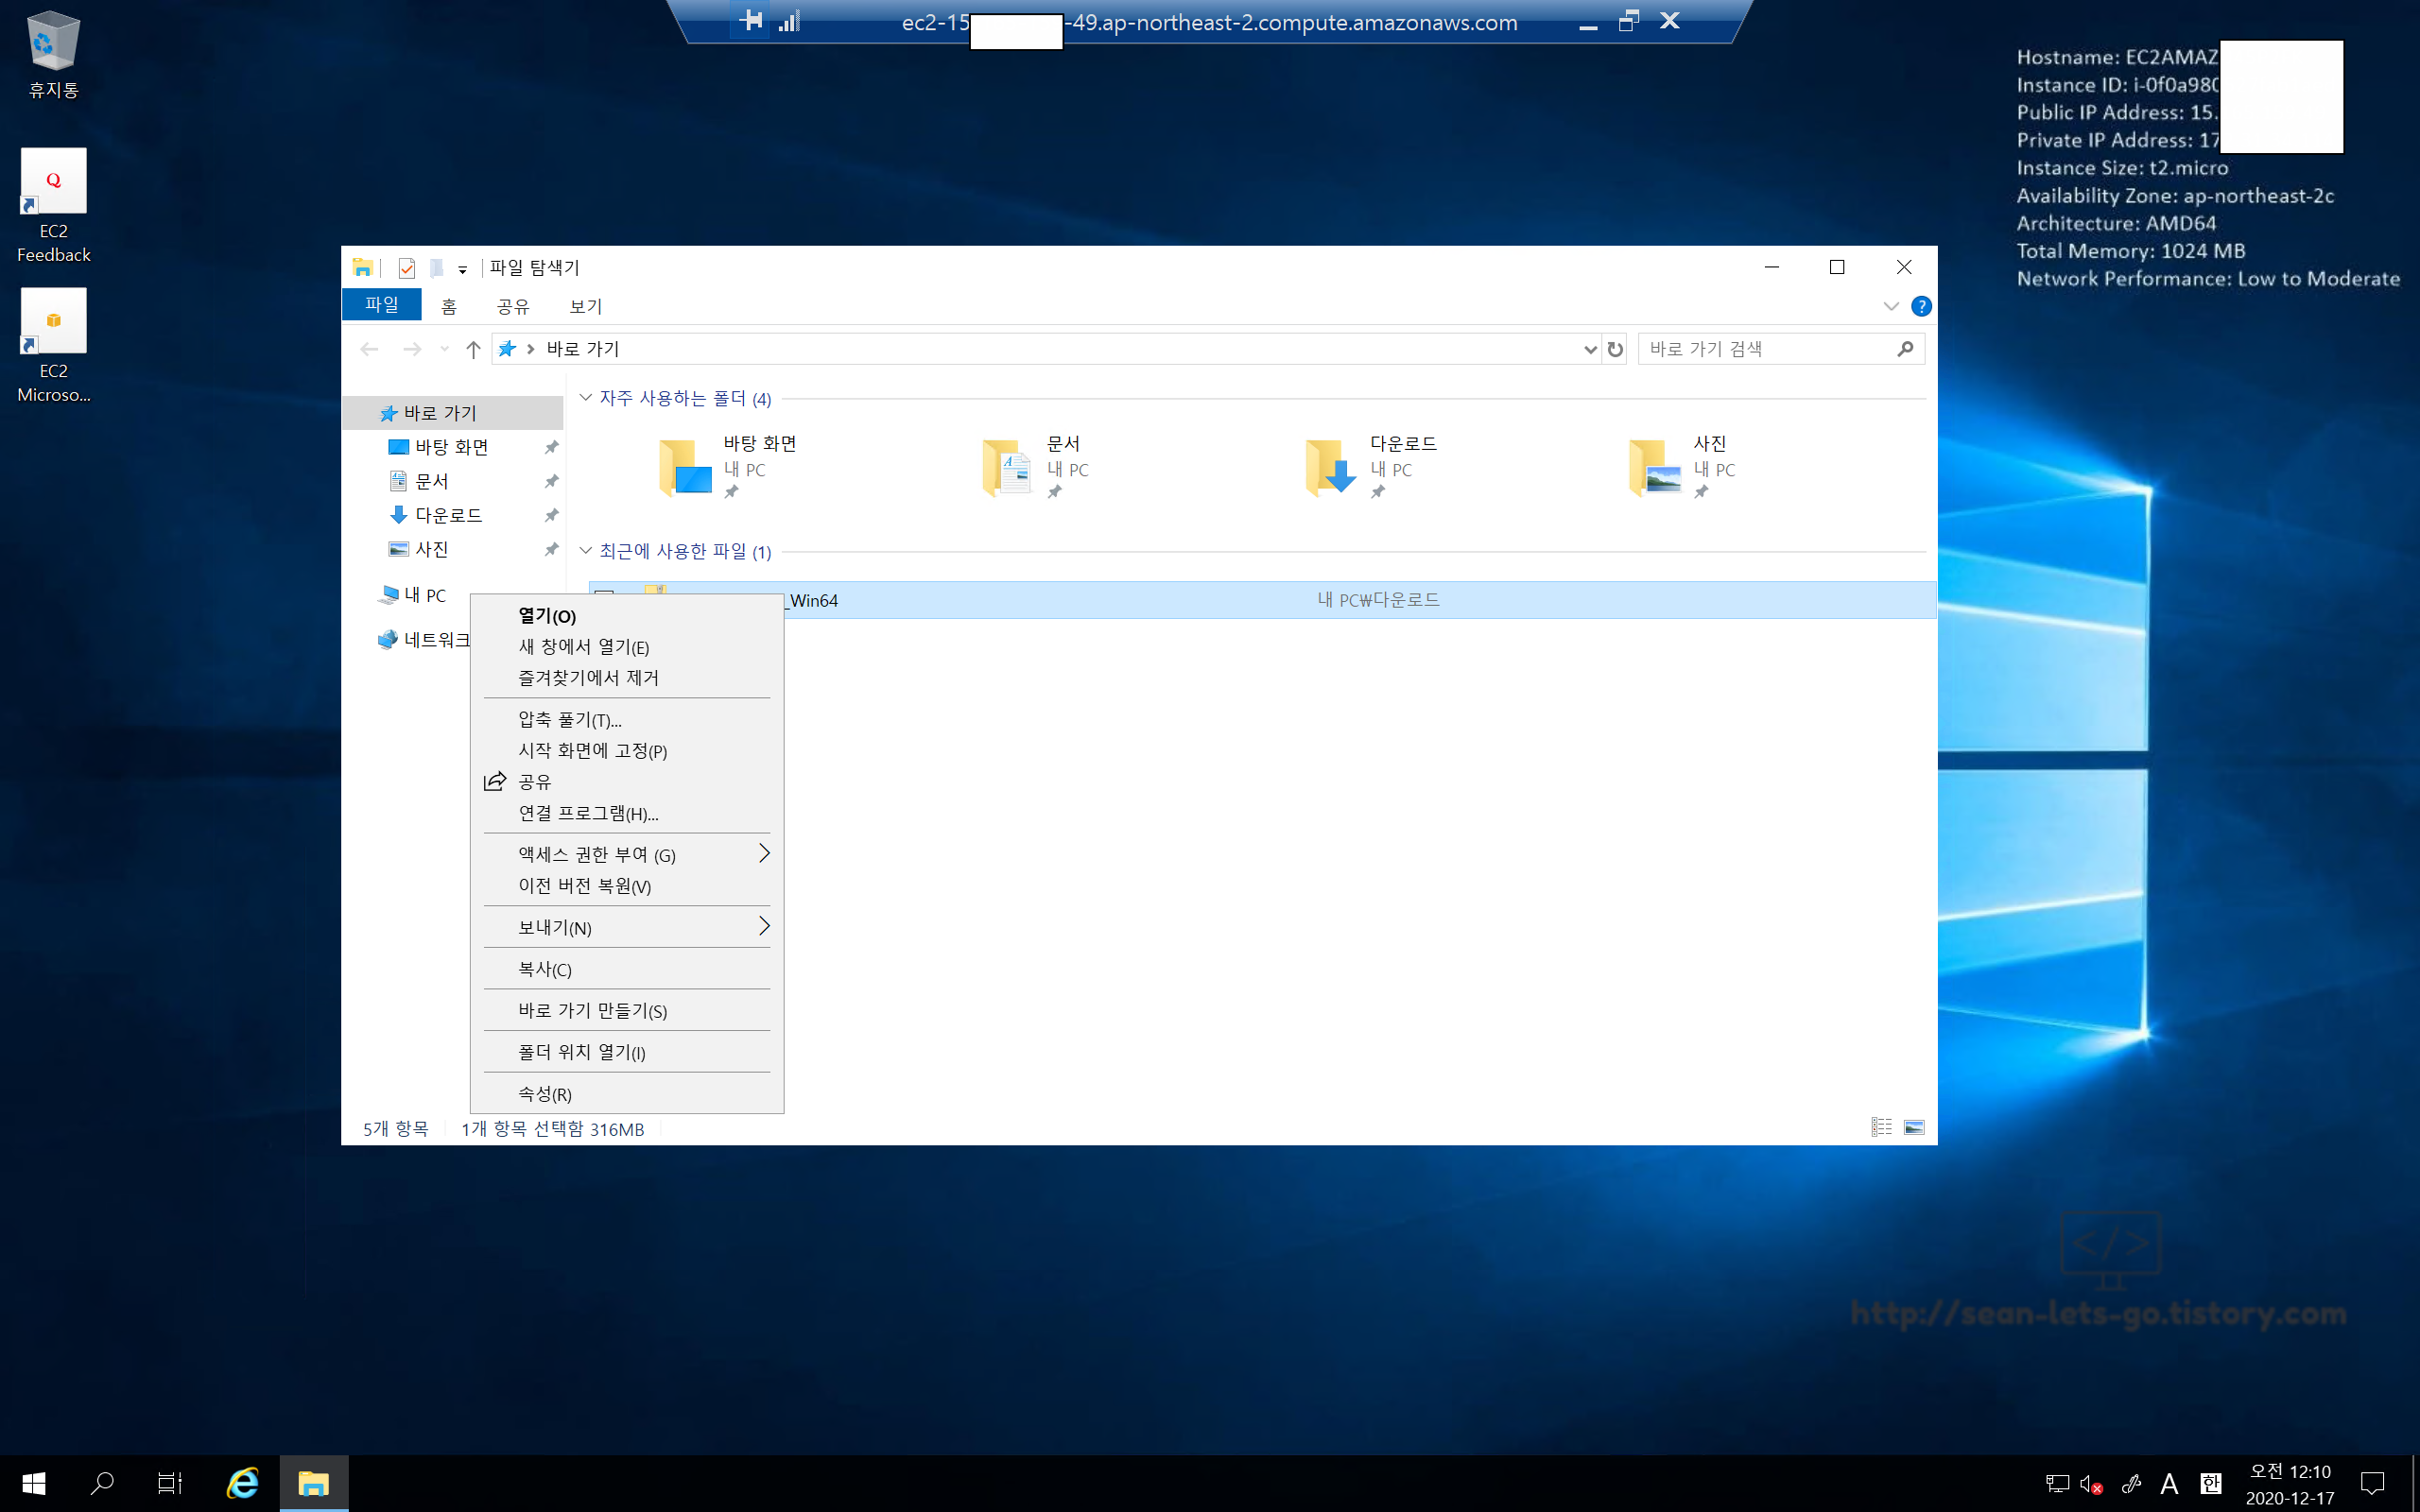Select 내 PC in the navigation pane
This screenshot has width=2420, height=1512.
[424, 595]
